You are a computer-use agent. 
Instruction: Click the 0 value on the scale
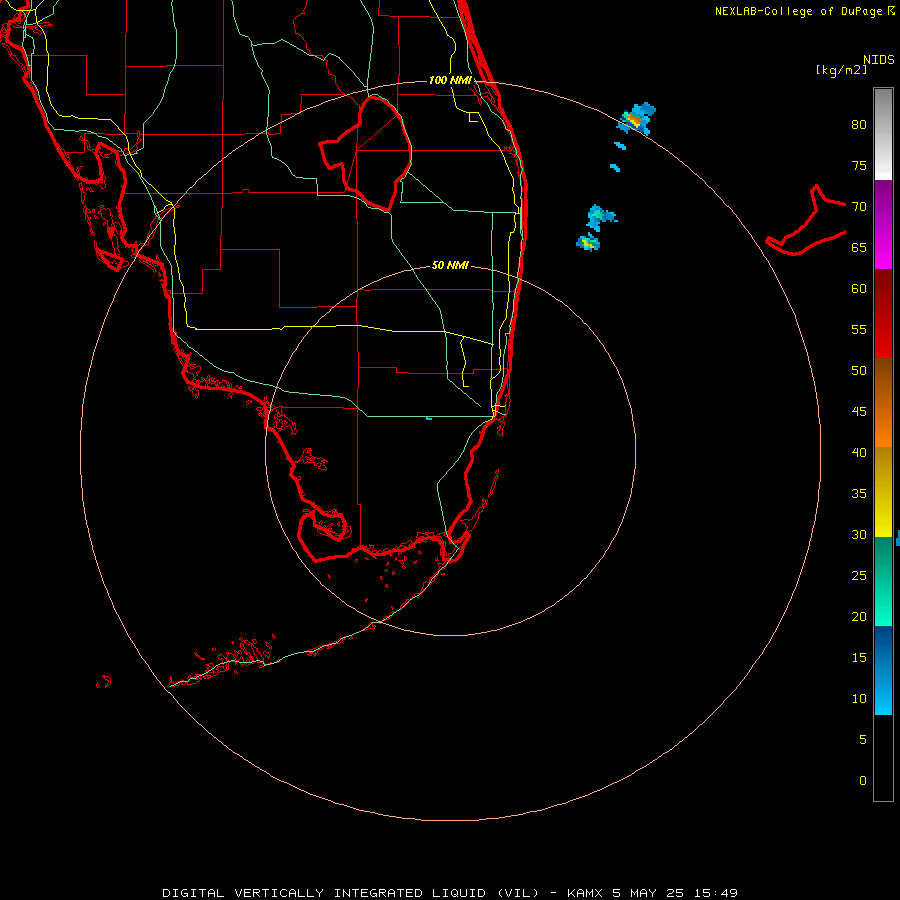863,781
